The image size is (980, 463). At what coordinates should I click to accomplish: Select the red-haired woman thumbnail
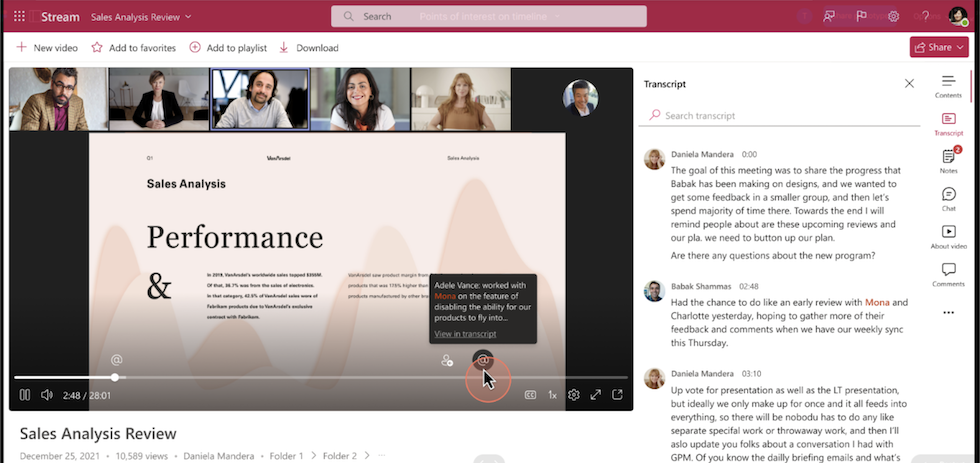tap(461, 99)
